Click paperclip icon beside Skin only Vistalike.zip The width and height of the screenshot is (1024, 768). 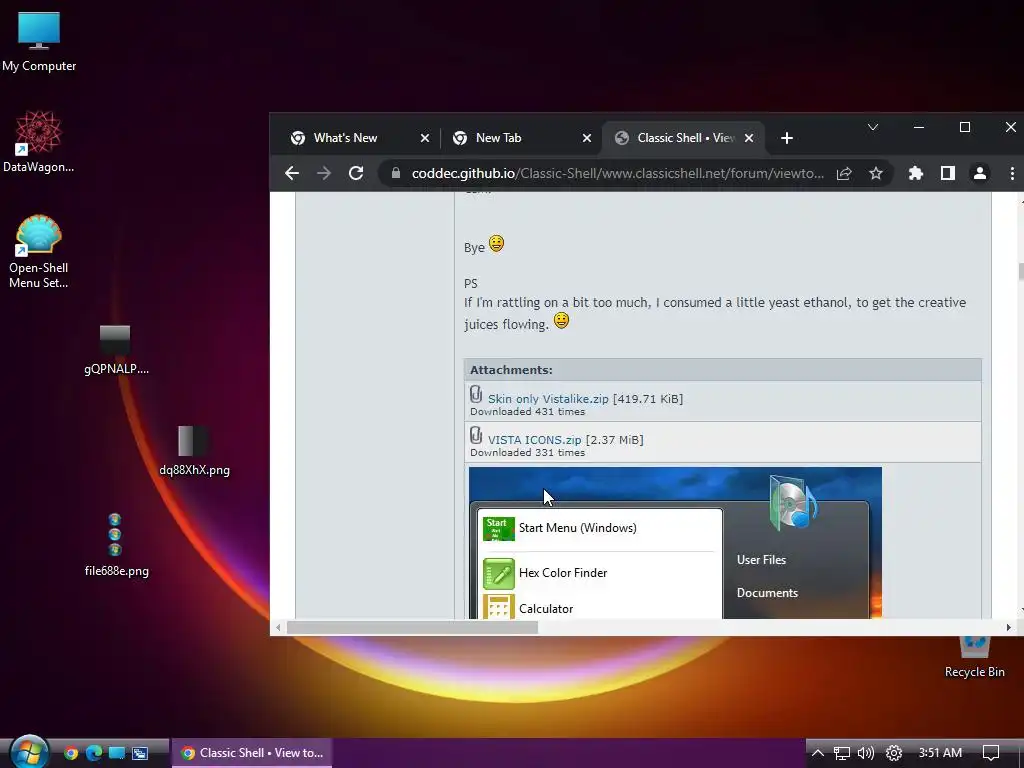coord(476,394)
